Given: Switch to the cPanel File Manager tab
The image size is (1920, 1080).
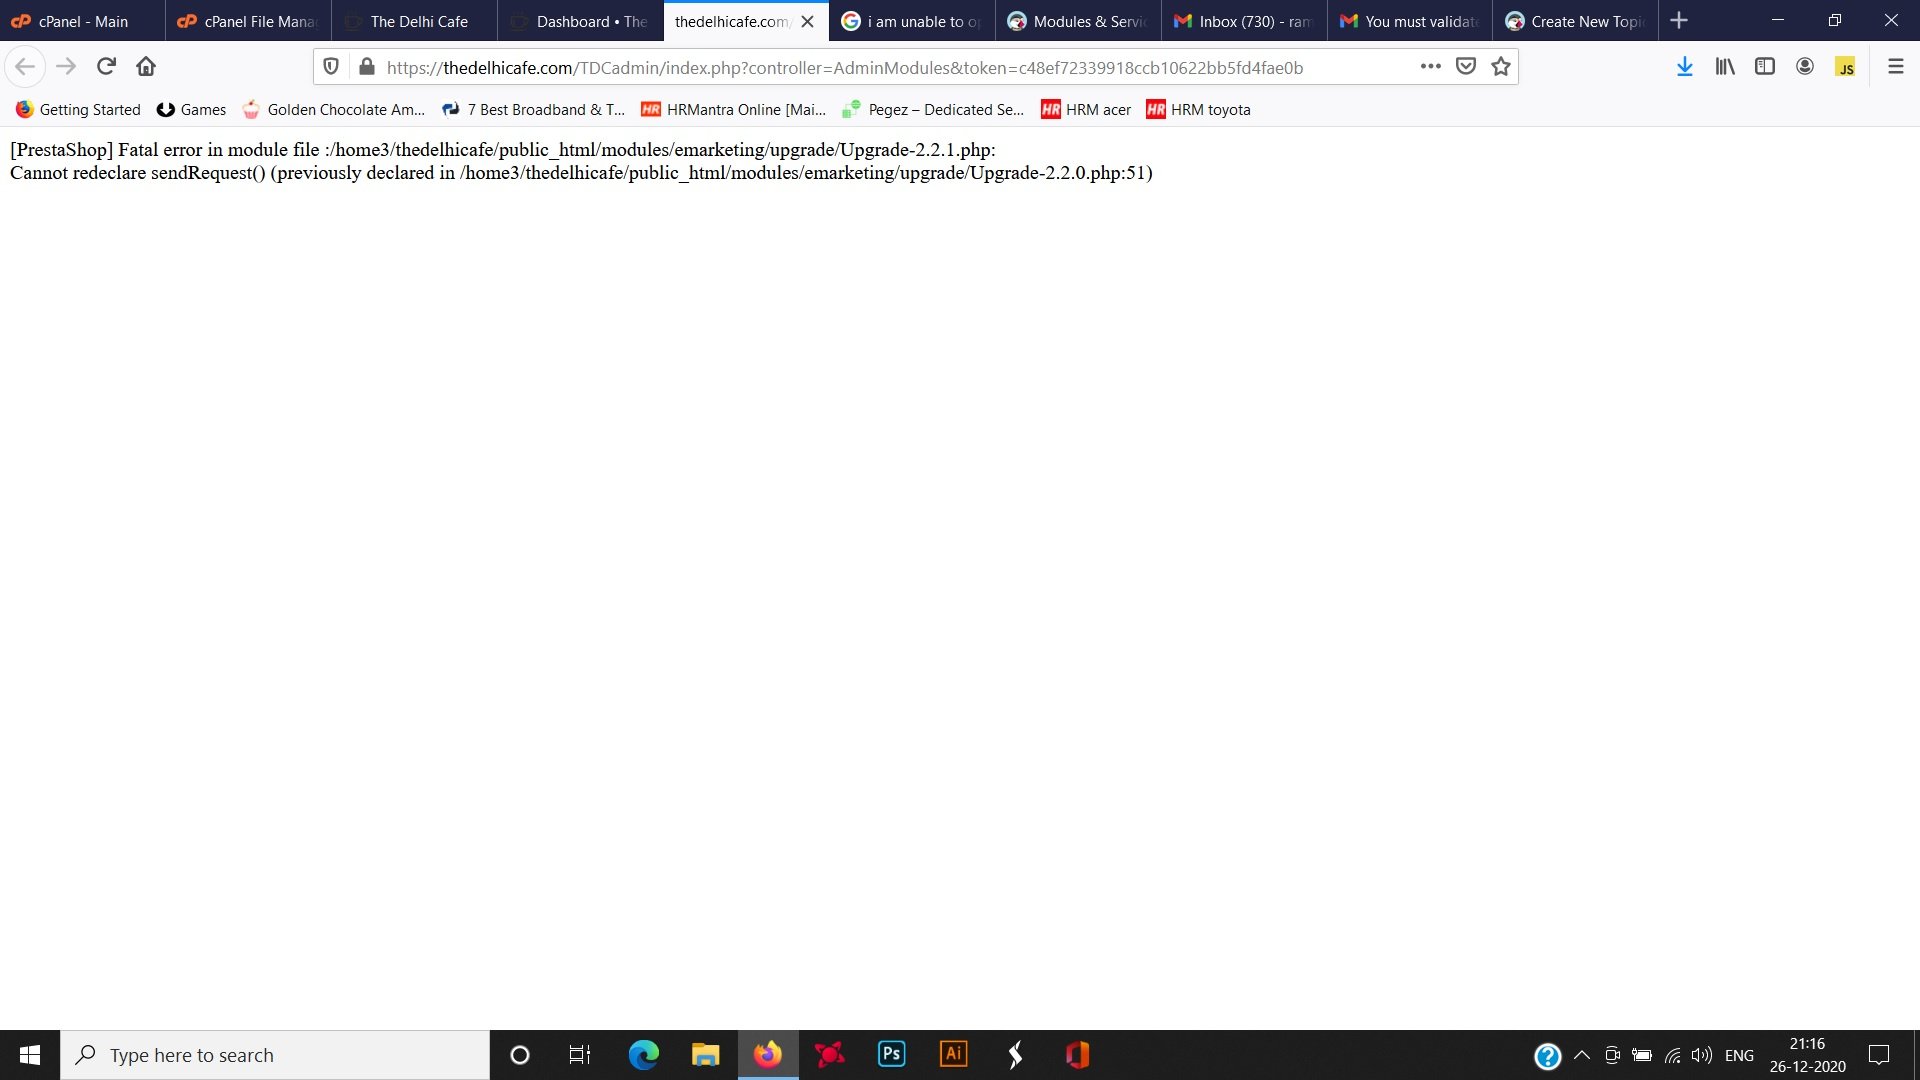Looking at the screenshot, I should click(x=248, y=21).
